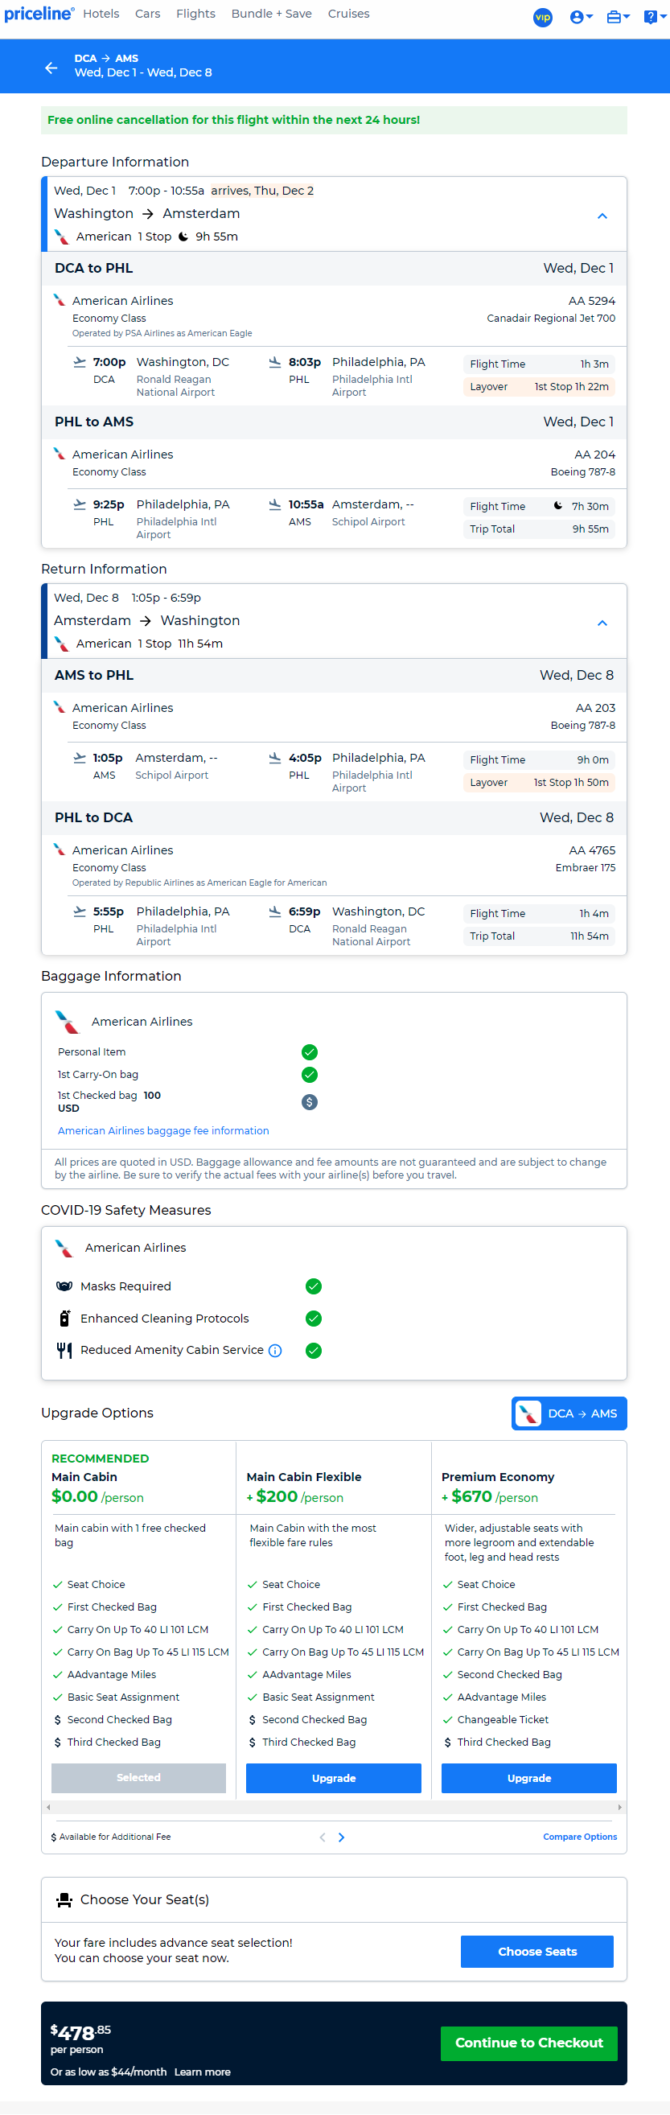Viewport: 670px width, 2115px height.
Task: Open the My Trips briefcase icon
Action: (x=617, y=17)
